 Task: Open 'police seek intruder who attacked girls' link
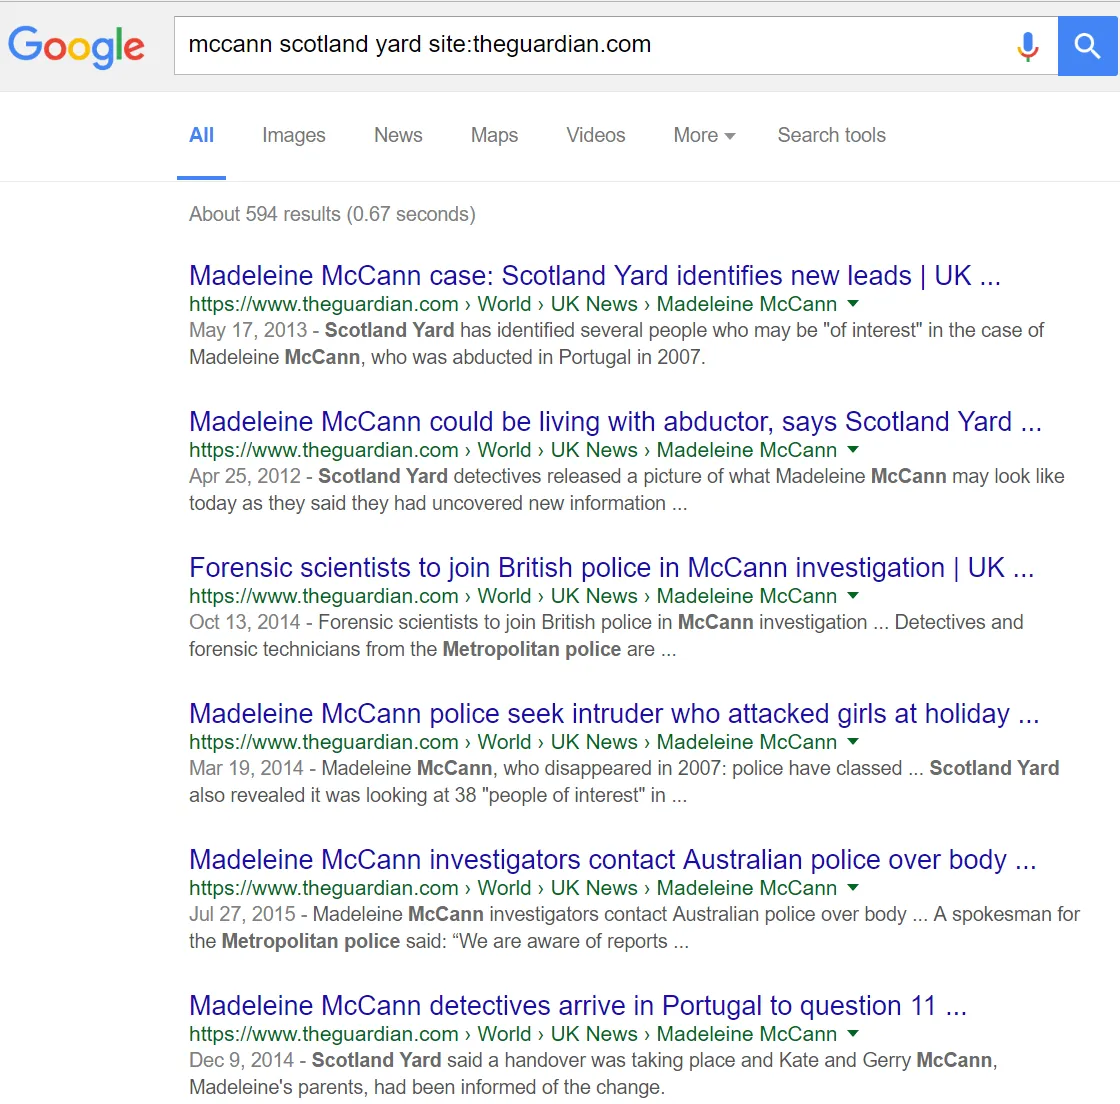click(614, 713)
